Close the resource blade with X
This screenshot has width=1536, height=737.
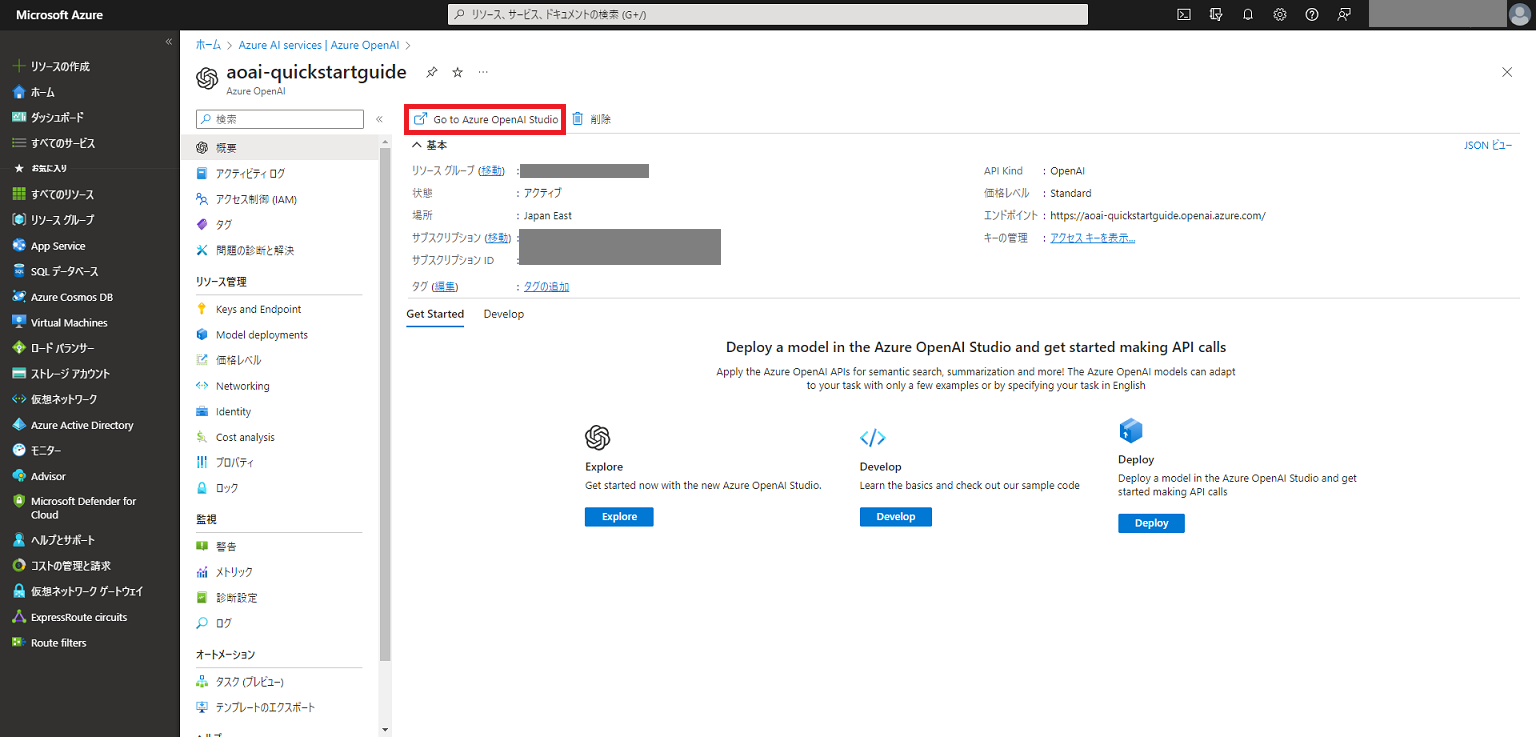pyautogui.click(x=1507, y=72)
